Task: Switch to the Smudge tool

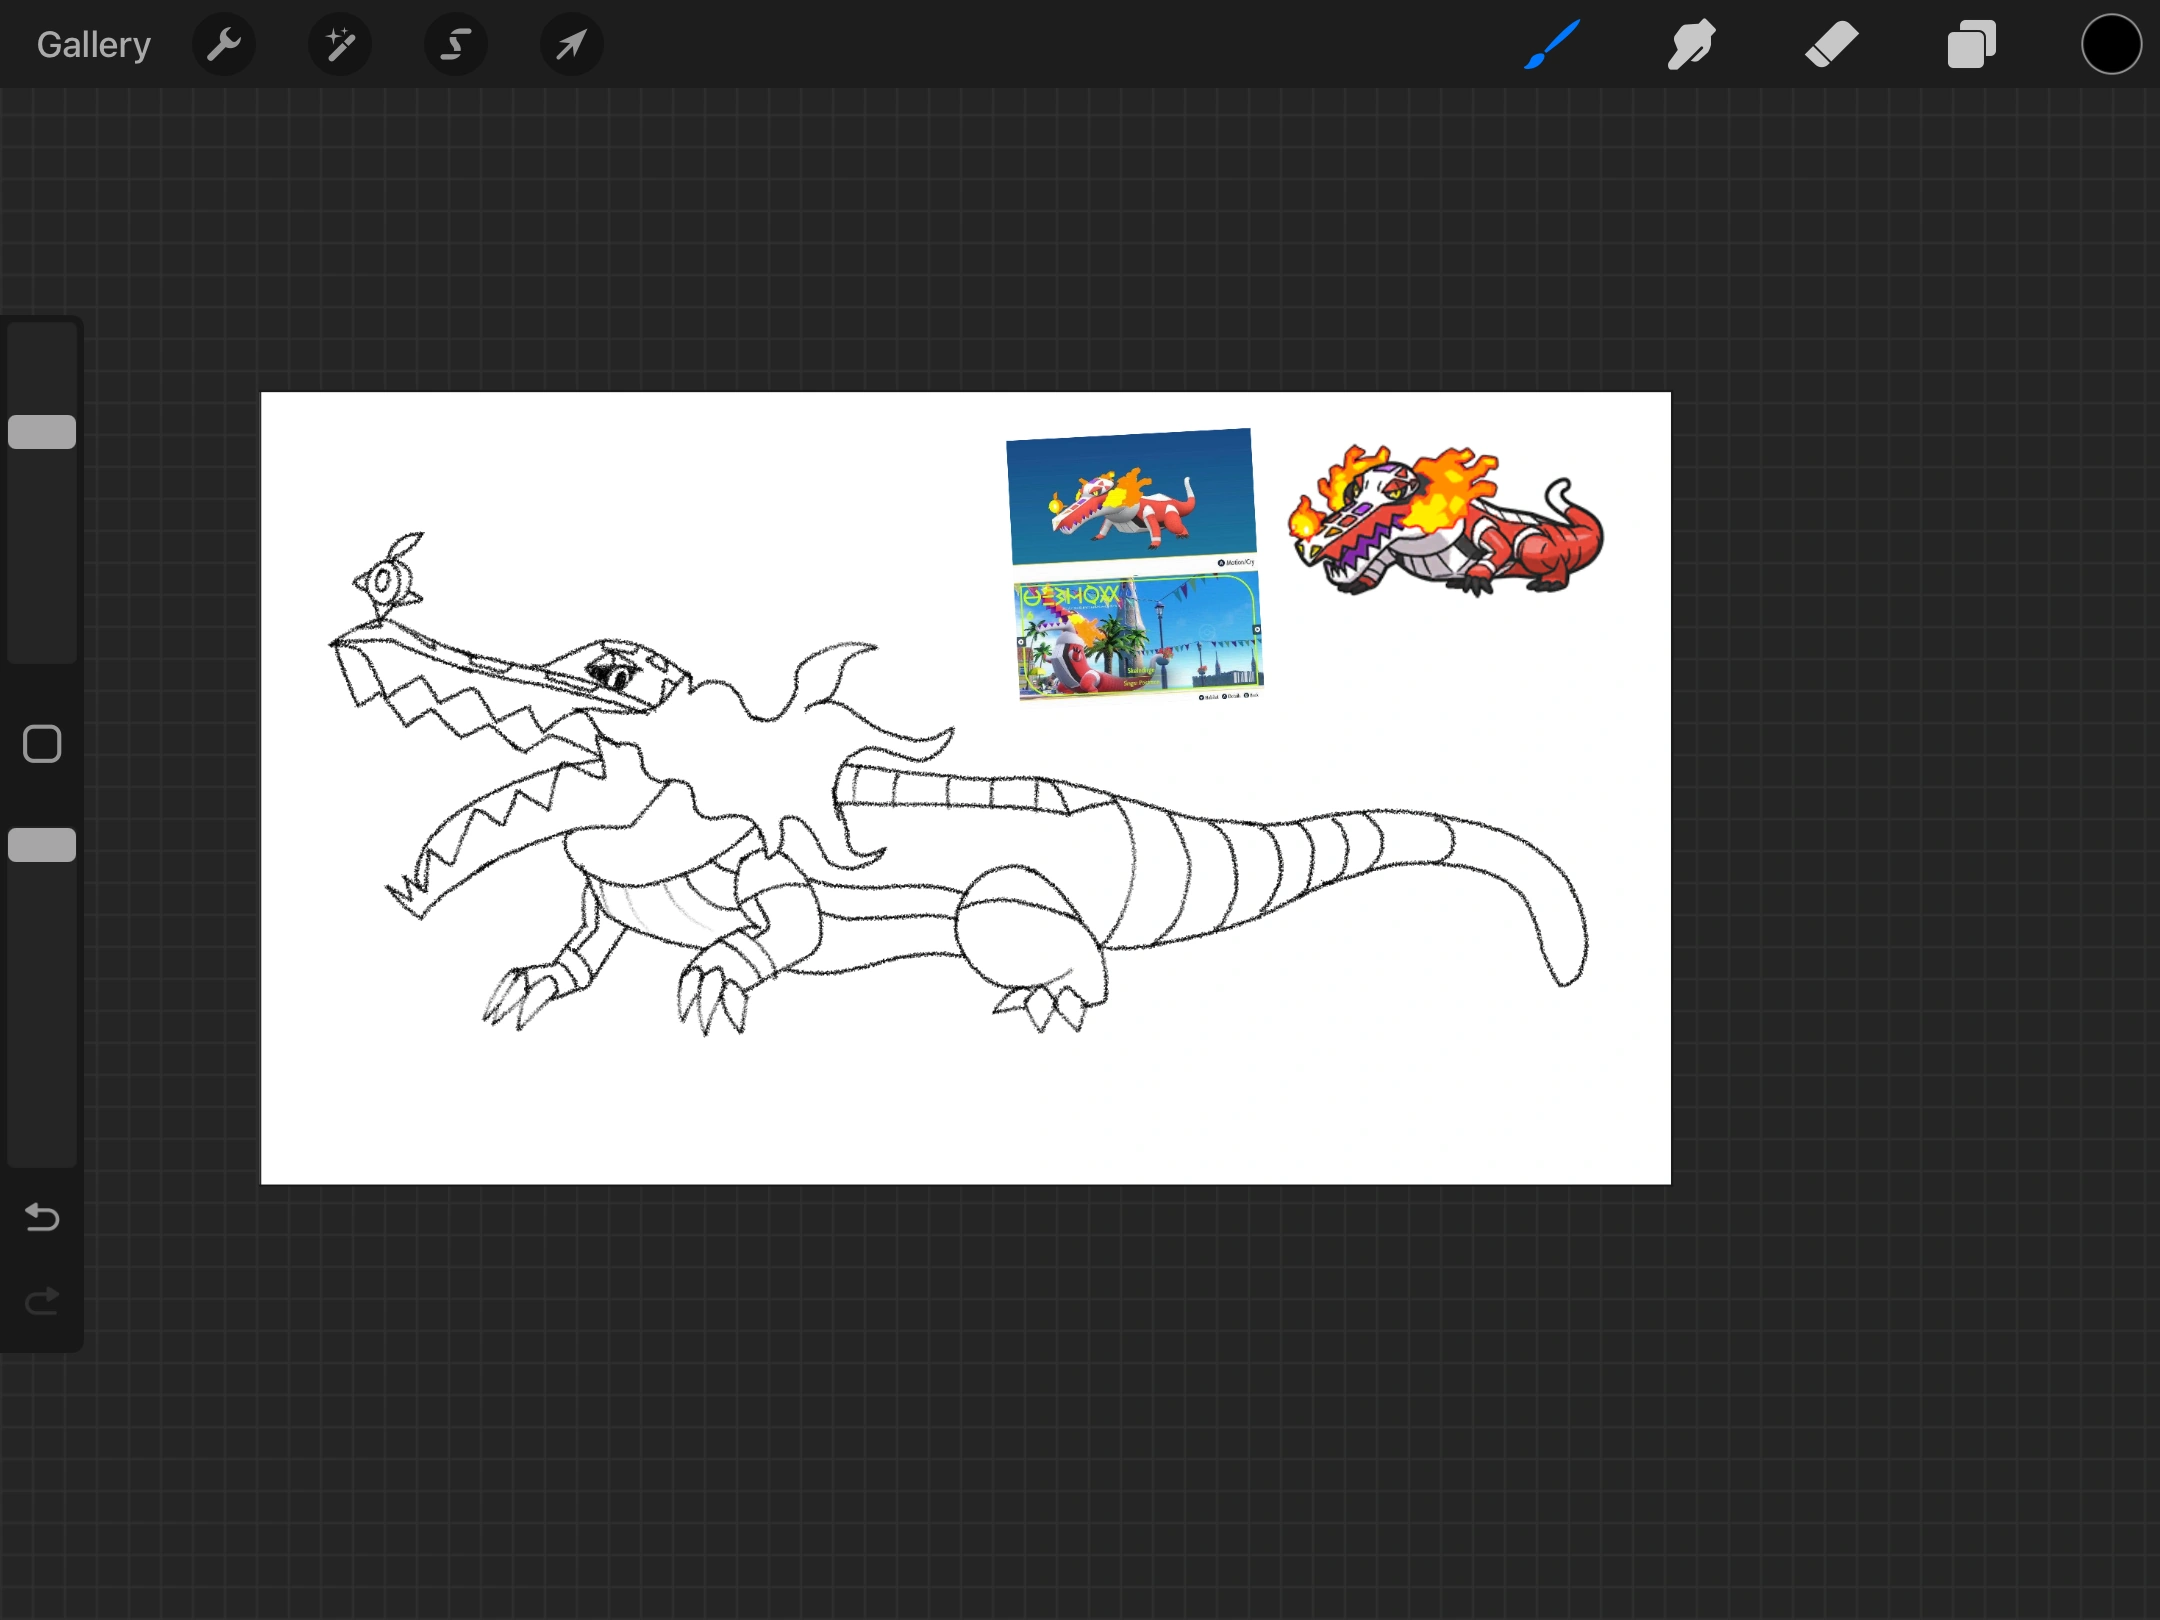Action: pyautogui.click(x=1691, y=44)
